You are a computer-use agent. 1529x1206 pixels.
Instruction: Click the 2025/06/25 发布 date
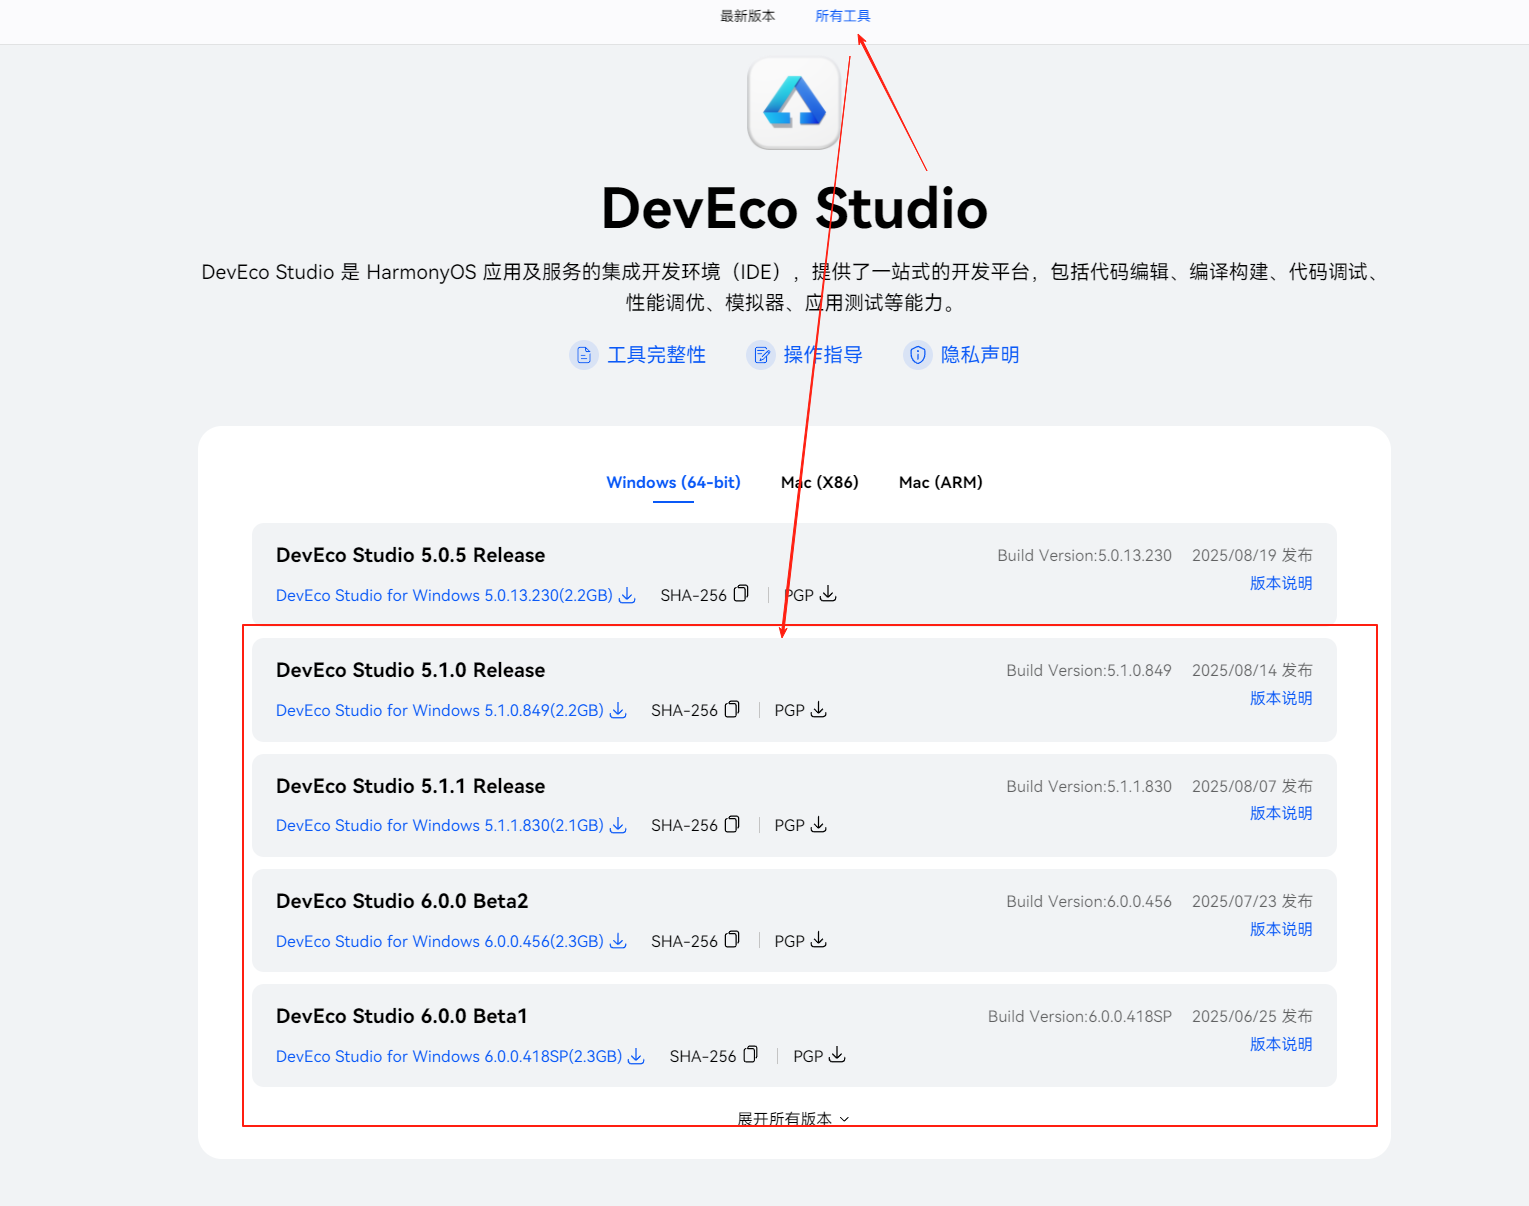point(1252,1016)
